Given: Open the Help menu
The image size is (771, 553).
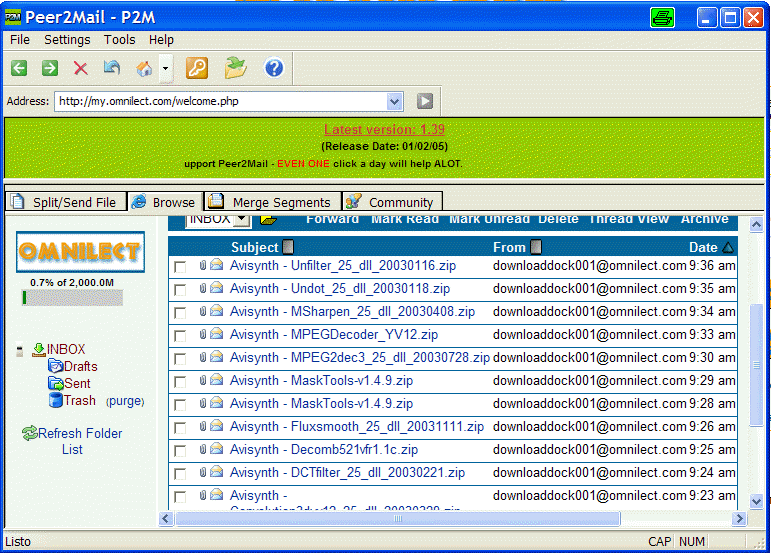Looking at the screenshot, I should [161, 40].
